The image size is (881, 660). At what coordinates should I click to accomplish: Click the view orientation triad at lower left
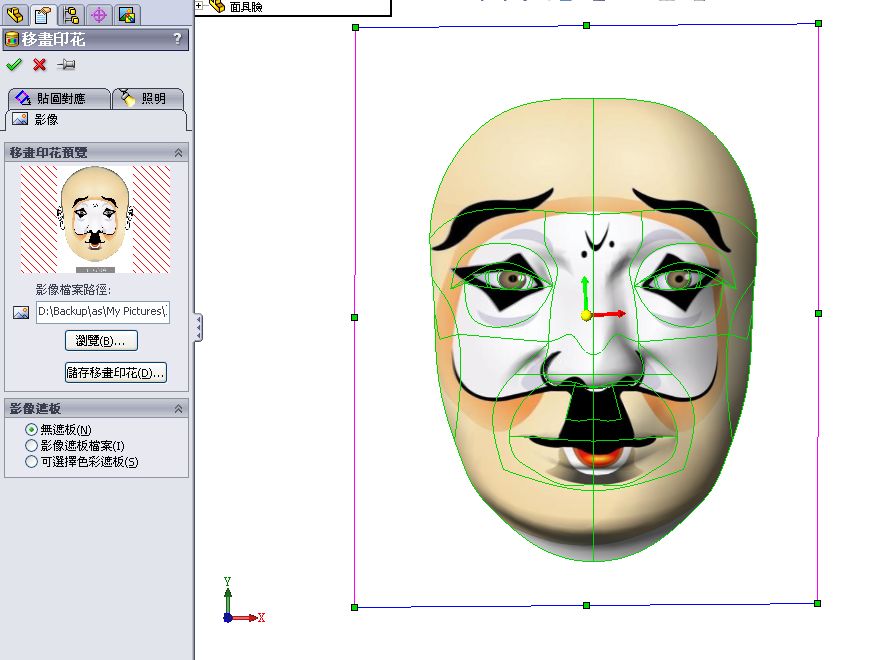243,600
